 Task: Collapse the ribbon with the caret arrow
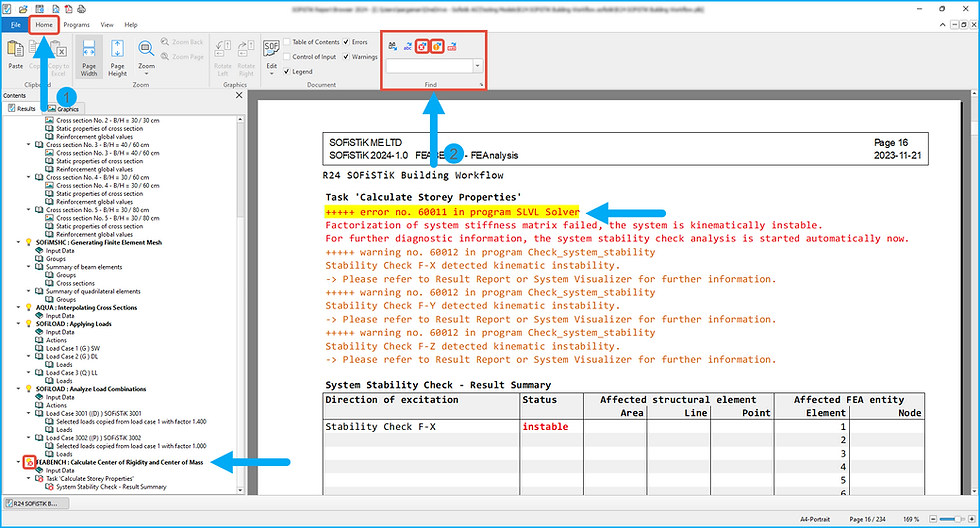[942, 25]
